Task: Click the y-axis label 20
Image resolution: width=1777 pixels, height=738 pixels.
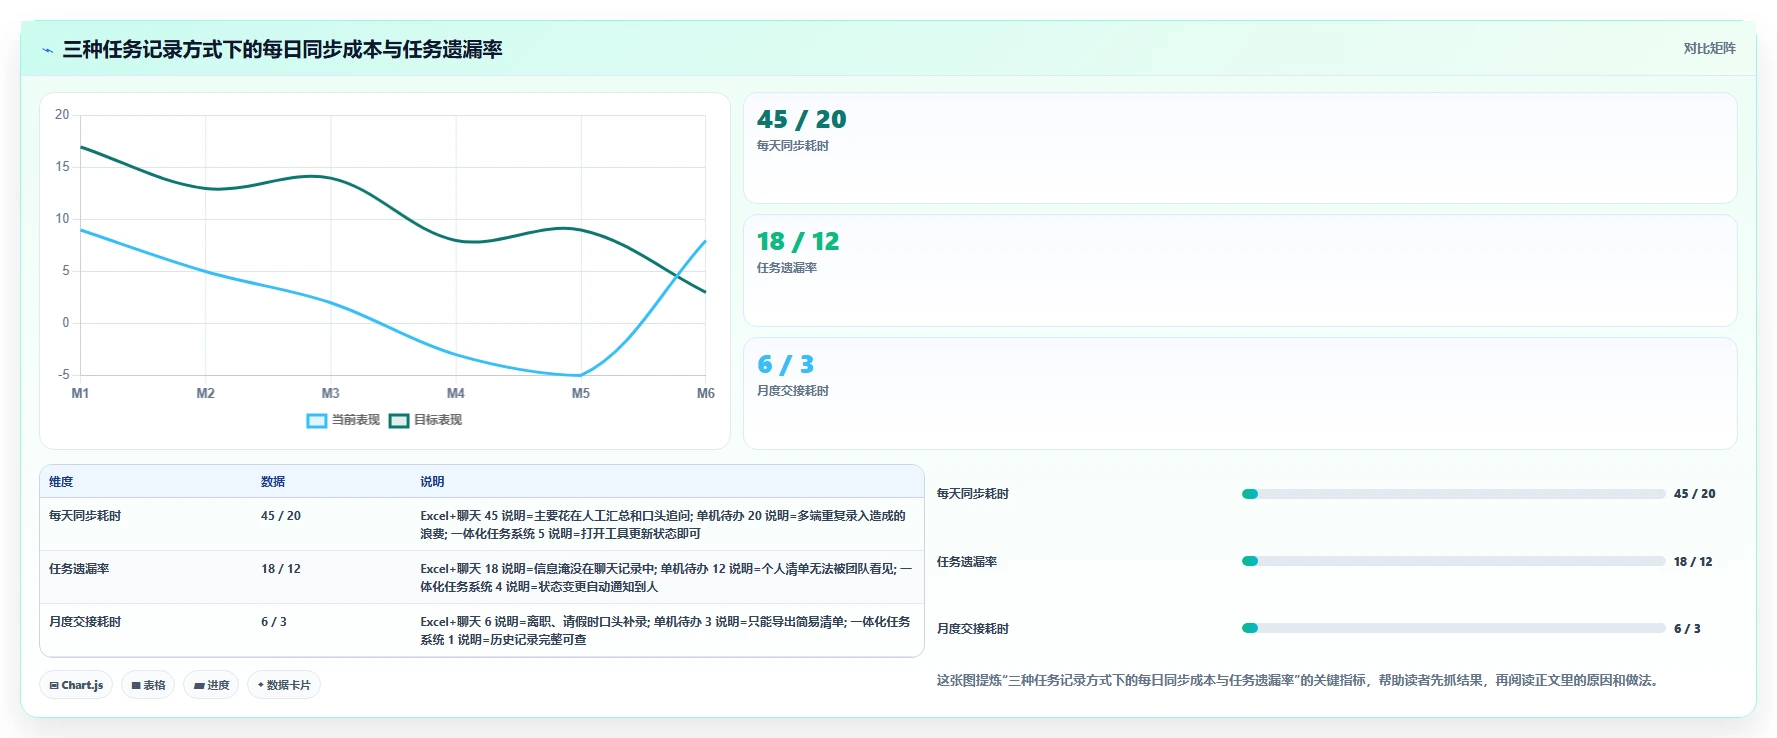Action: 62,115
